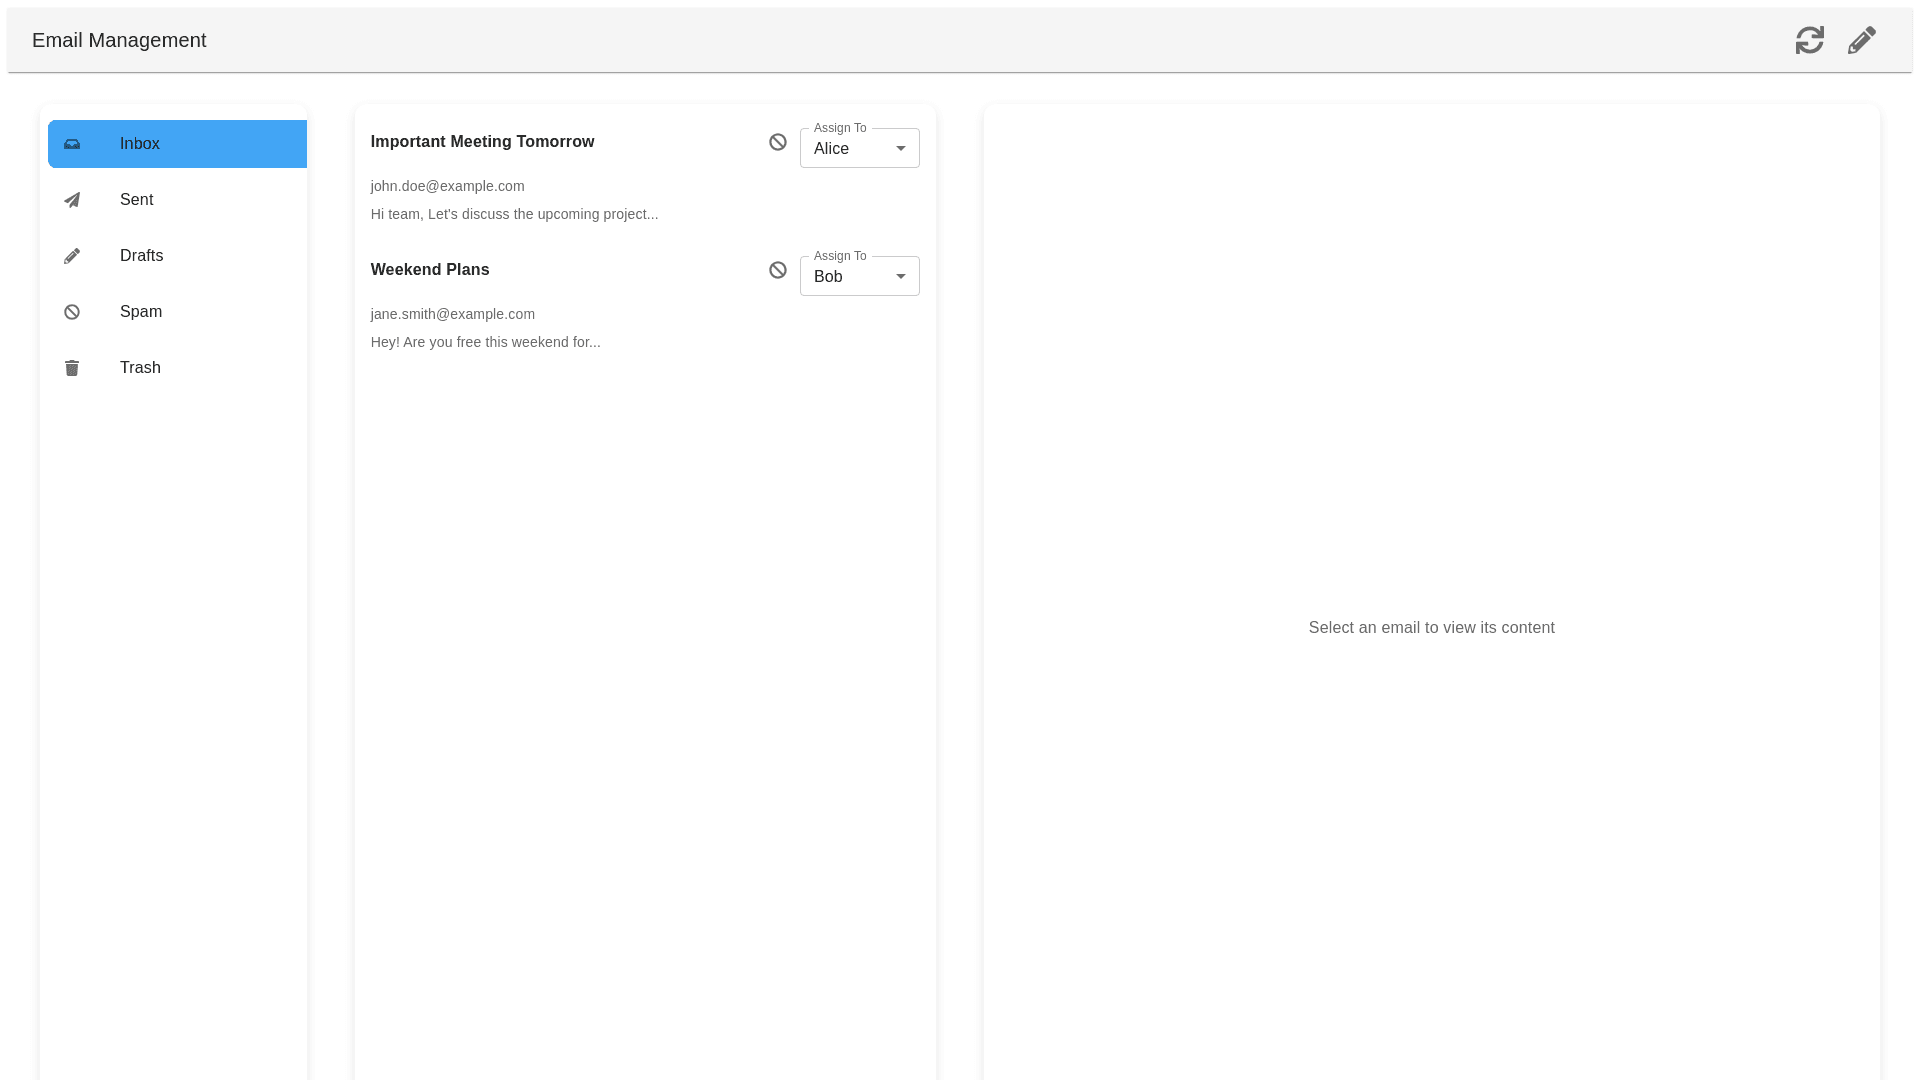Click the refresh icon in the header
Viewport: 1920px width, 1080px height.
[x=1809, y=40]
